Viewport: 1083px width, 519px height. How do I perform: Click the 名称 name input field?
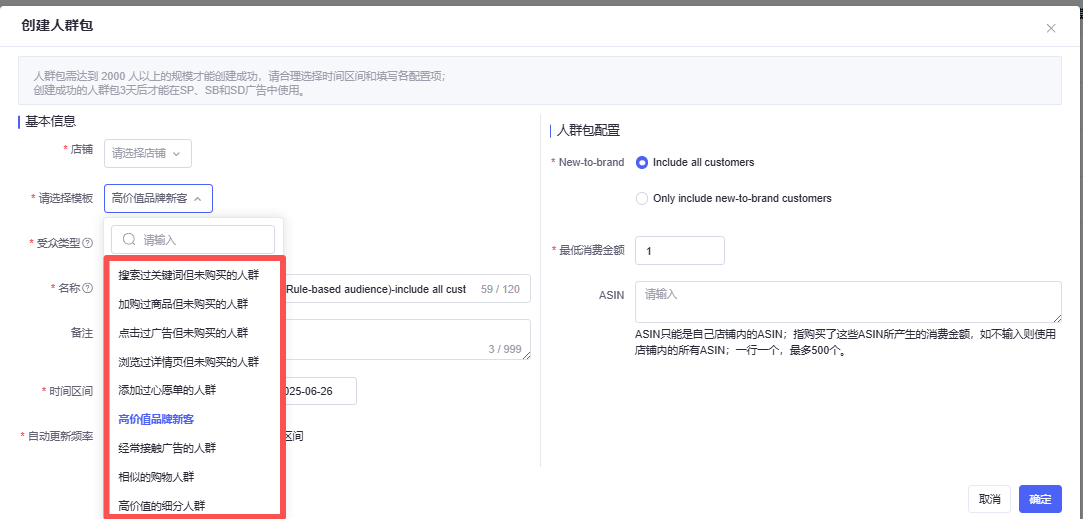pyautogui.click(x=406, y=289)
